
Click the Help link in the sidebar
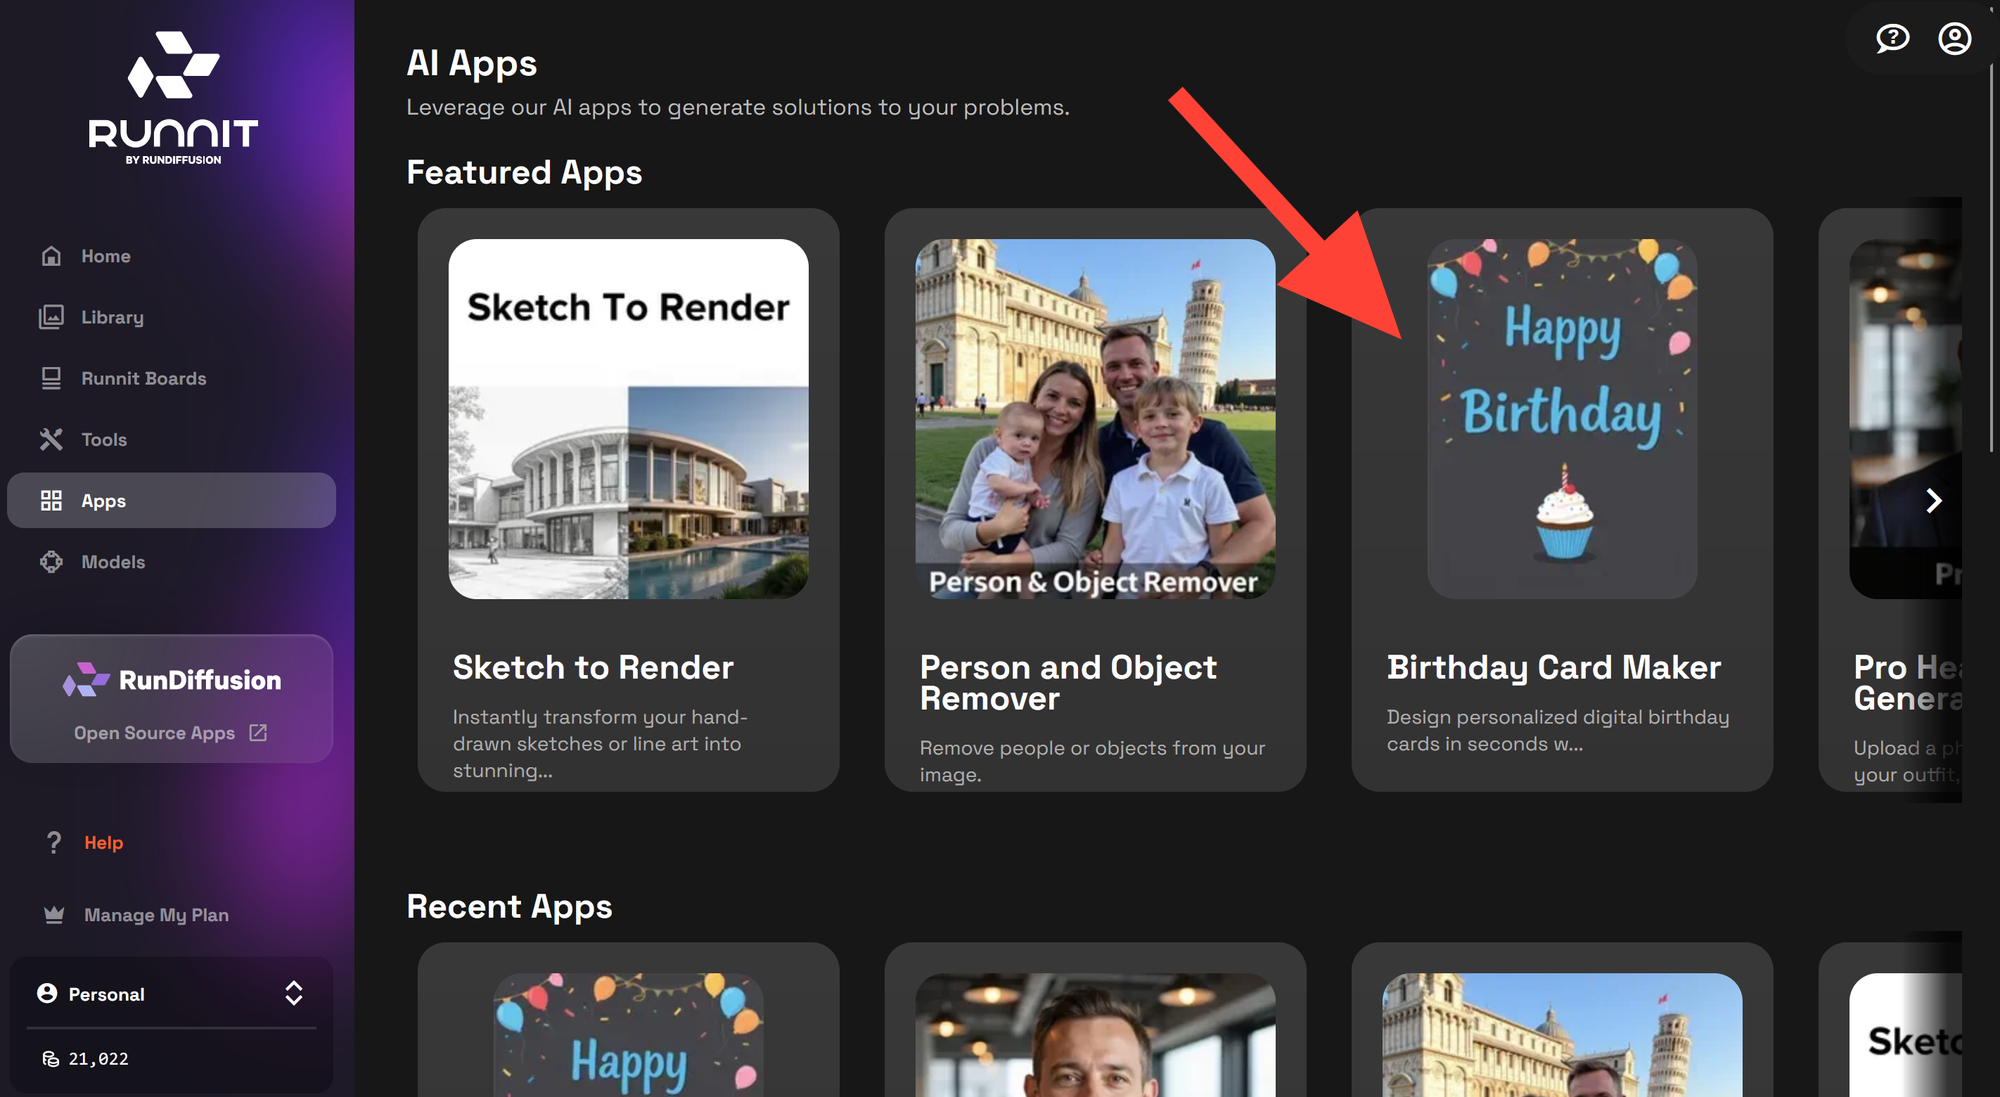click(x=102, y=842)
